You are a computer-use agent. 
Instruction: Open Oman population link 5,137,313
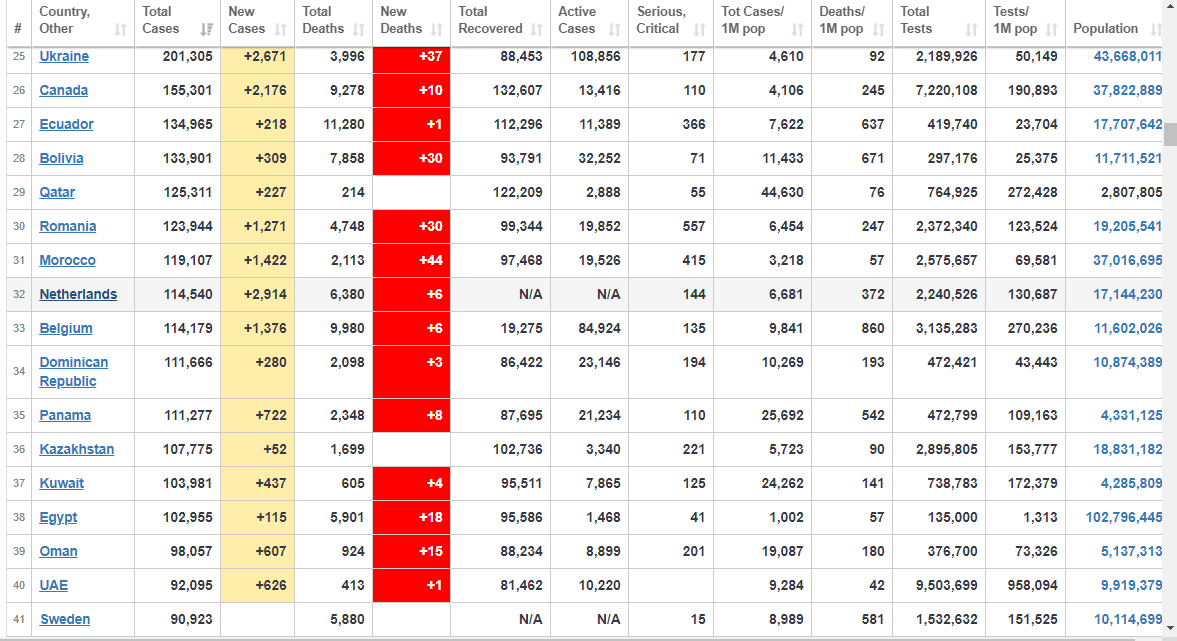1131,551
